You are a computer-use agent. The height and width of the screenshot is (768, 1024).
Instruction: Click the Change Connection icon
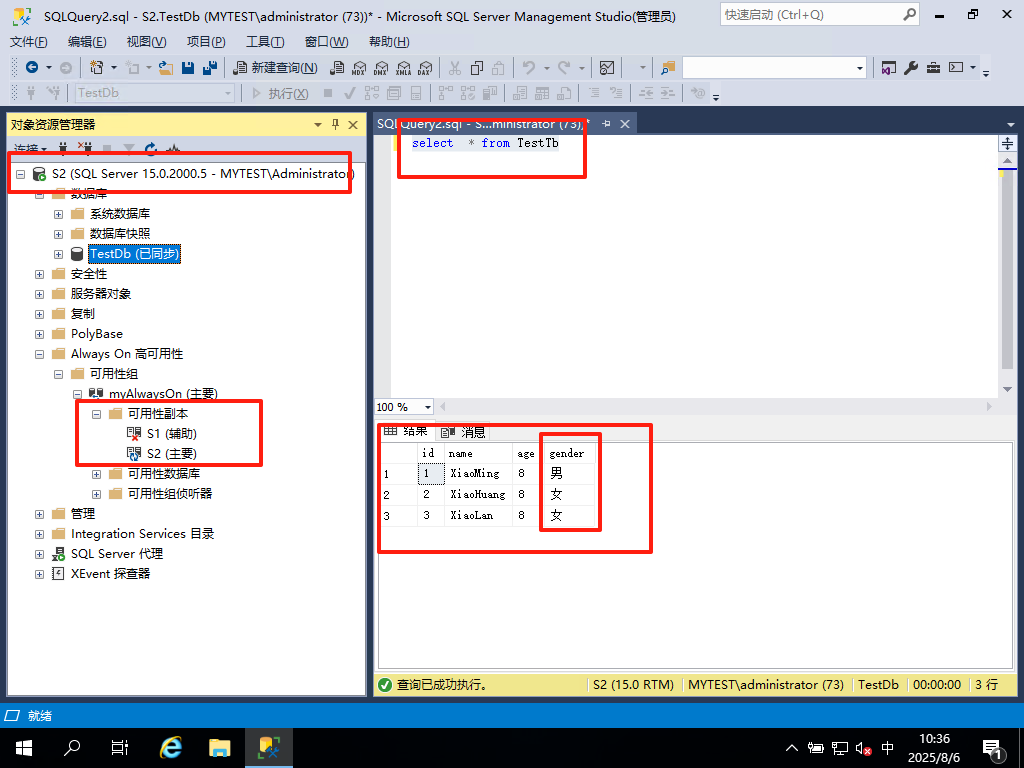[53, 93]
